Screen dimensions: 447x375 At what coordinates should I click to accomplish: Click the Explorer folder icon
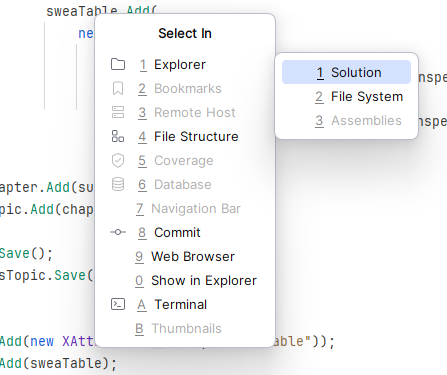tap(118, 64)
